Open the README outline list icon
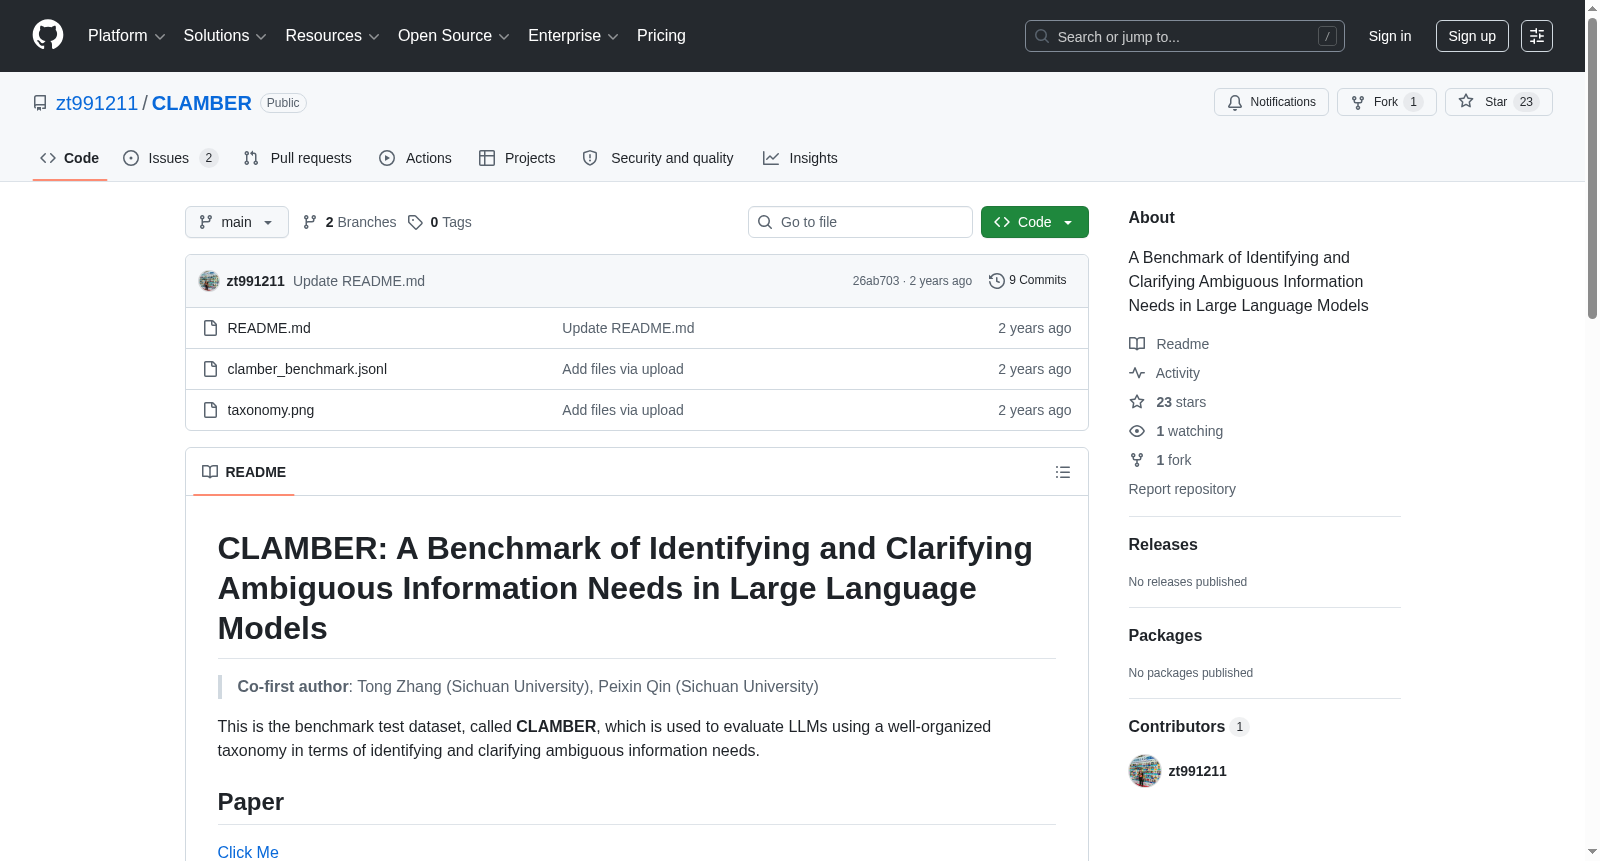Screen dimensions: 1600x861 click(1063, 472)
